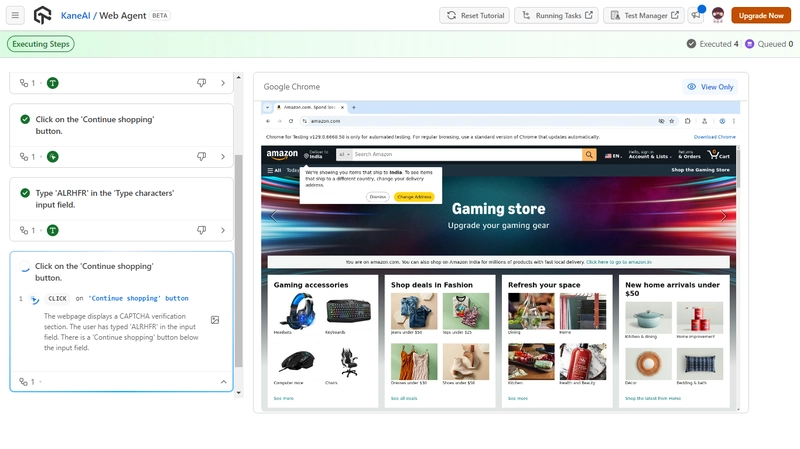Click the carousel previous arrow

(x=273, y=216)
